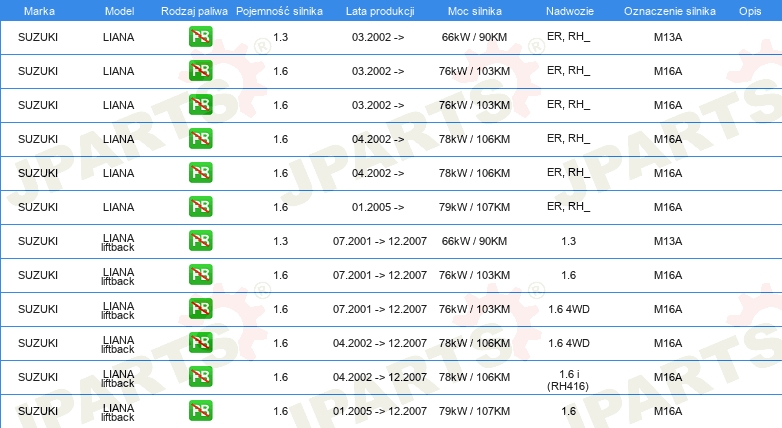
Task: Click the Marka column header
Action: [x=39, y=11]
